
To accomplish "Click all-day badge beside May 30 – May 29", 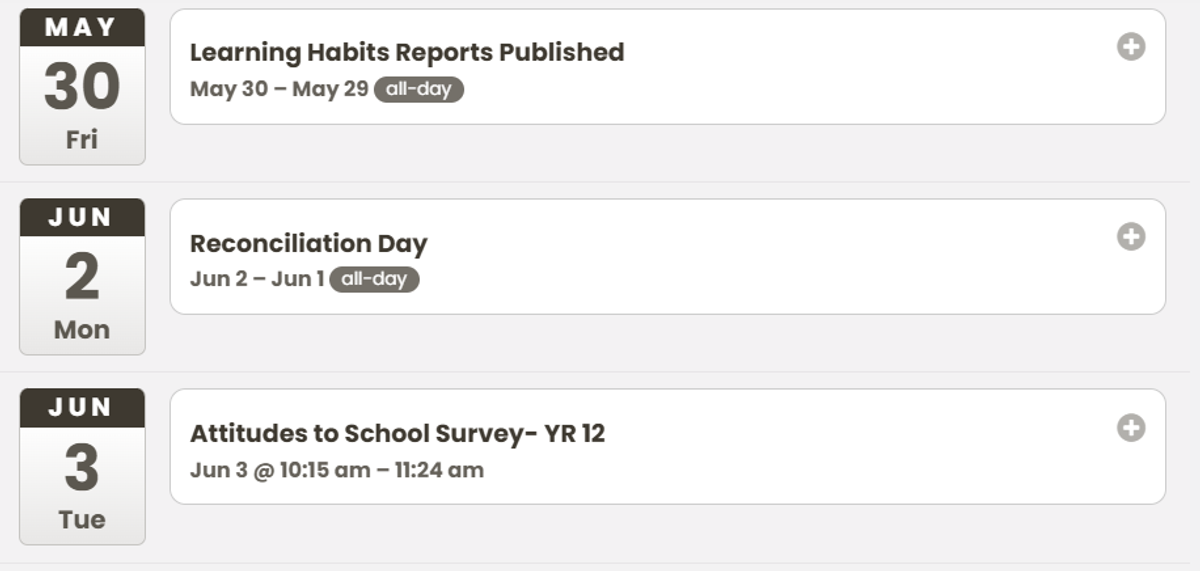I will point(419,89).
